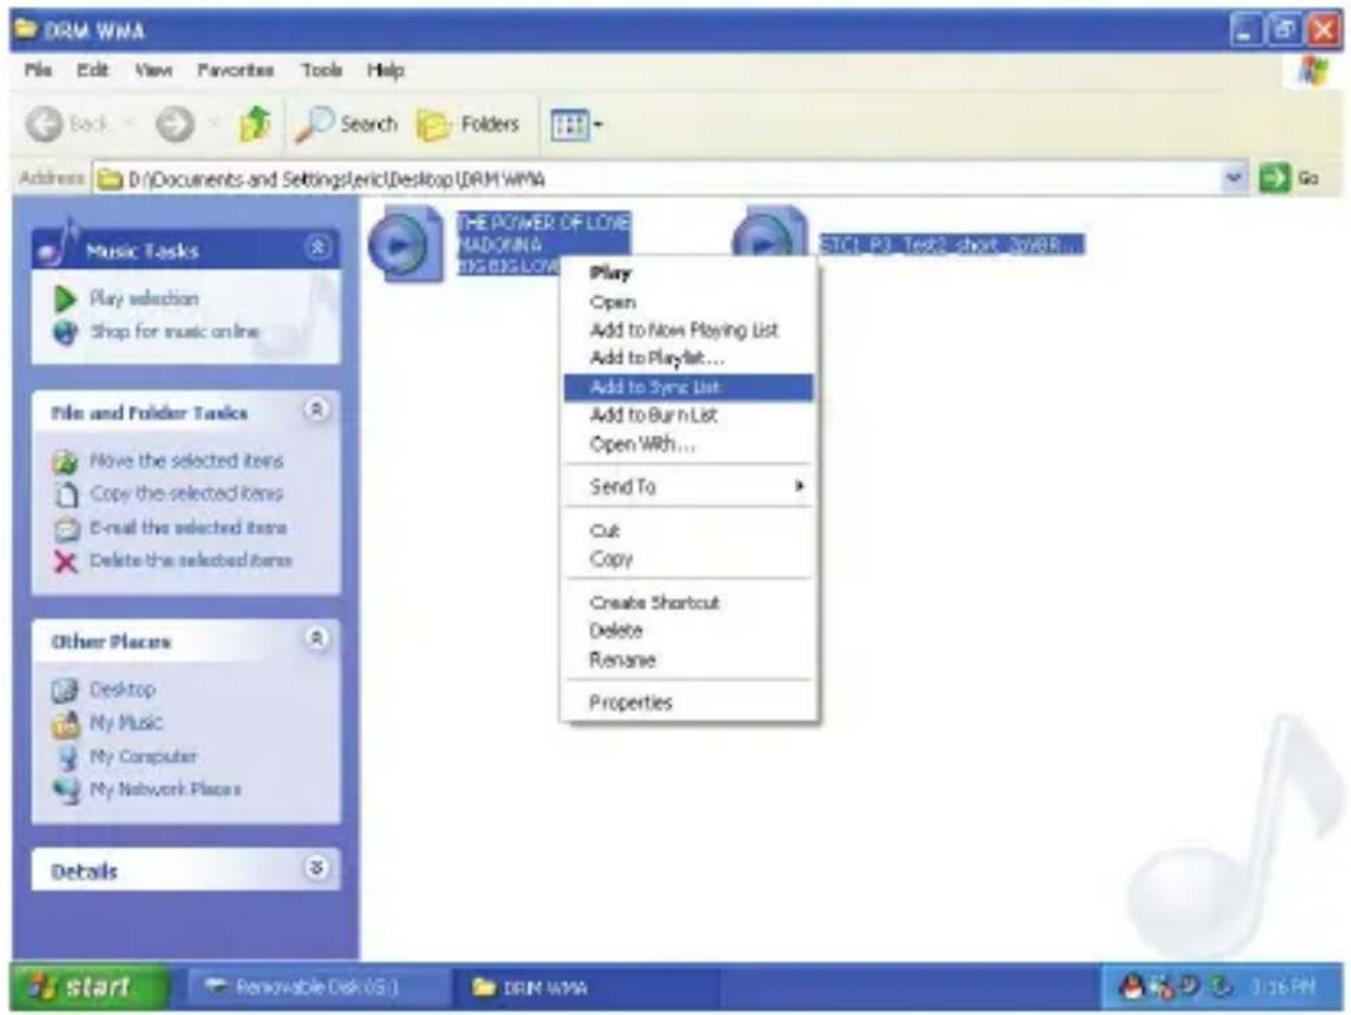Open My Music in Other Places
This screenshot has height=1015, width=1351.
click(126, 722)
